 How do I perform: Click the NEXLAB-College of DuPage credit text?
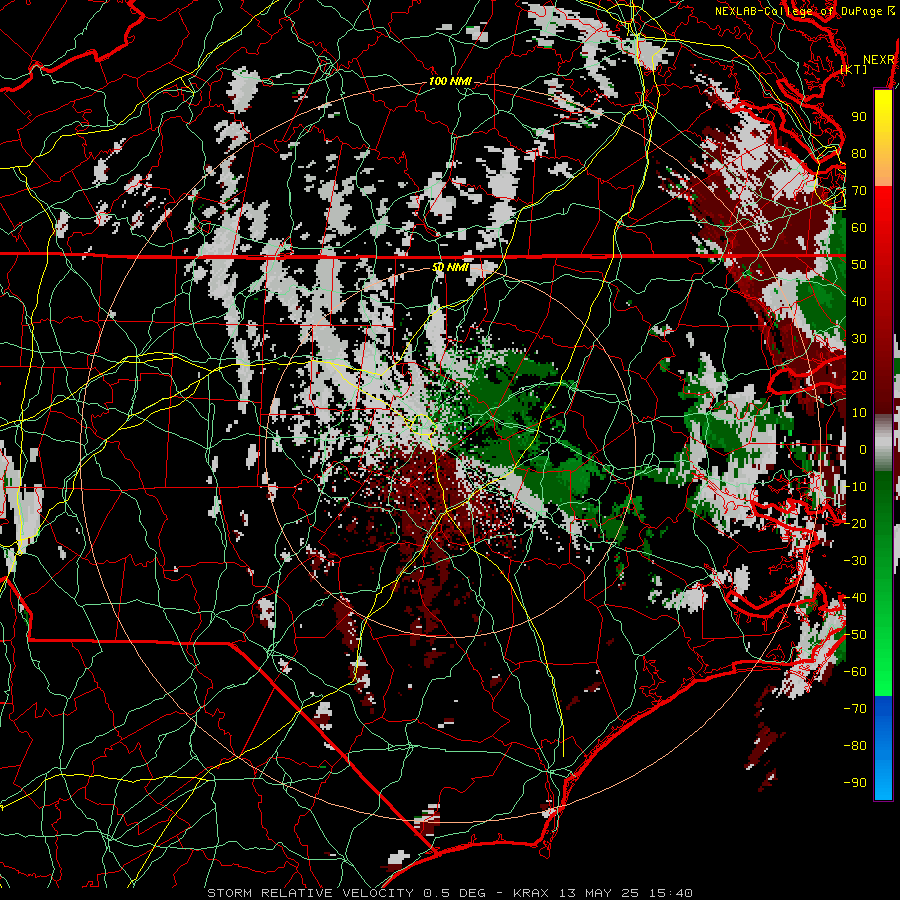pyautogui.click(x=798, y=11)
